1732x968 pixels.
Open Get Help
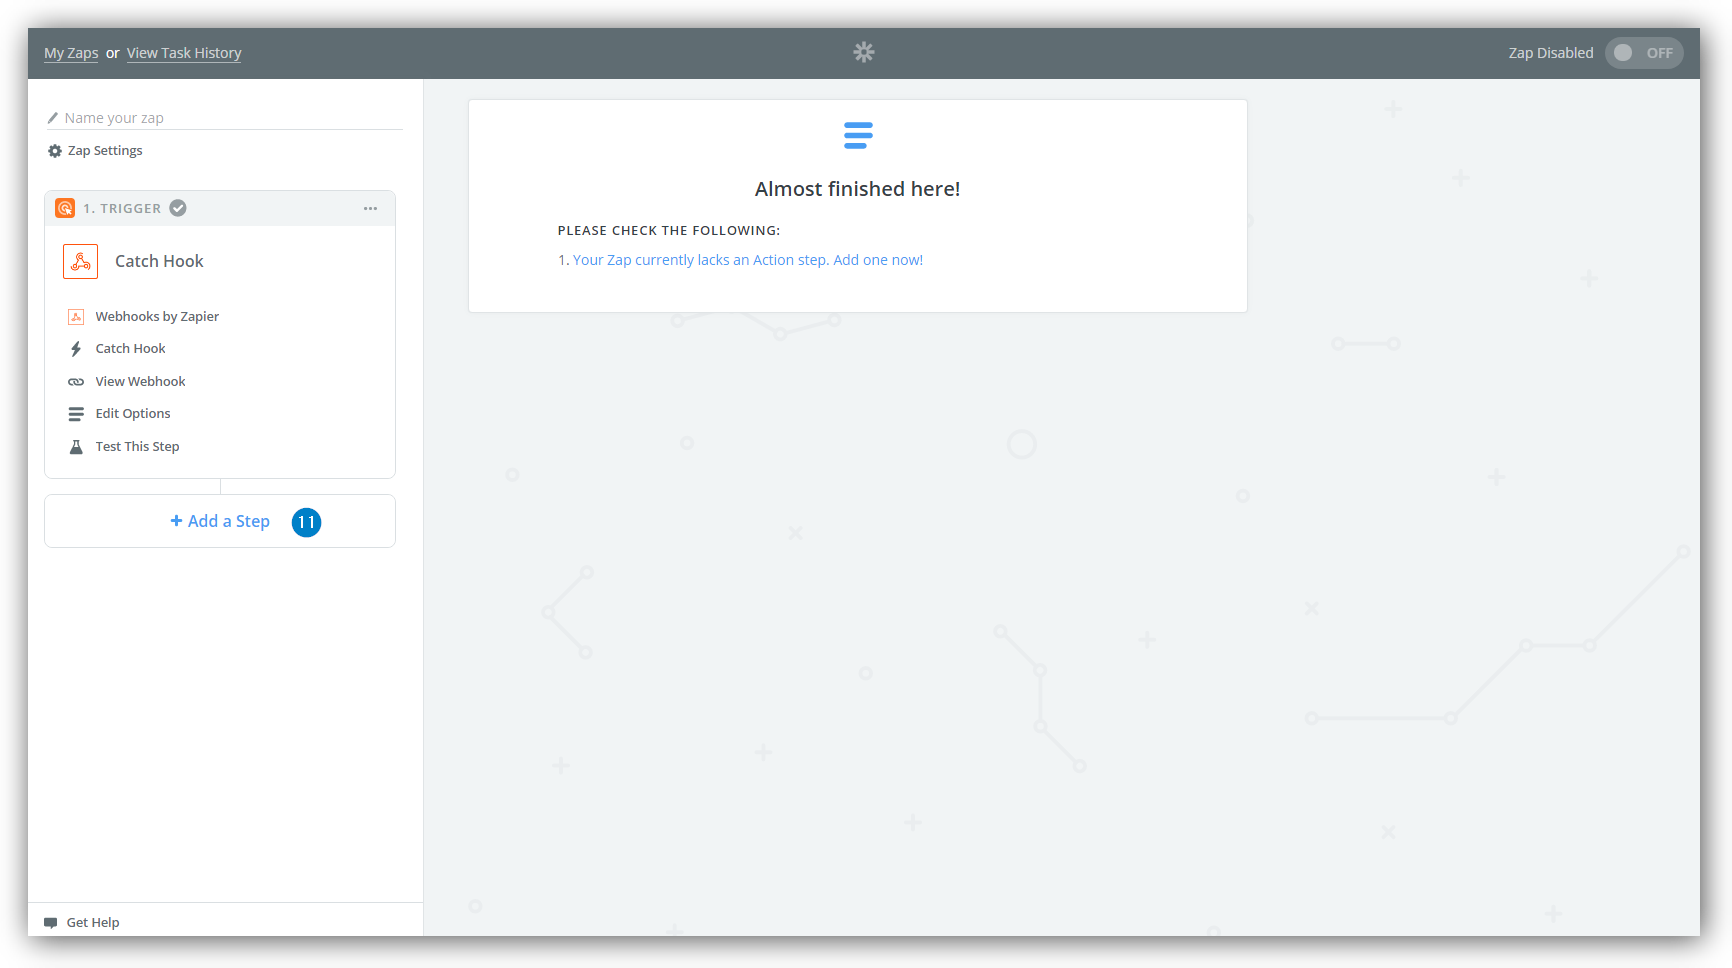[x=93, y=923]
